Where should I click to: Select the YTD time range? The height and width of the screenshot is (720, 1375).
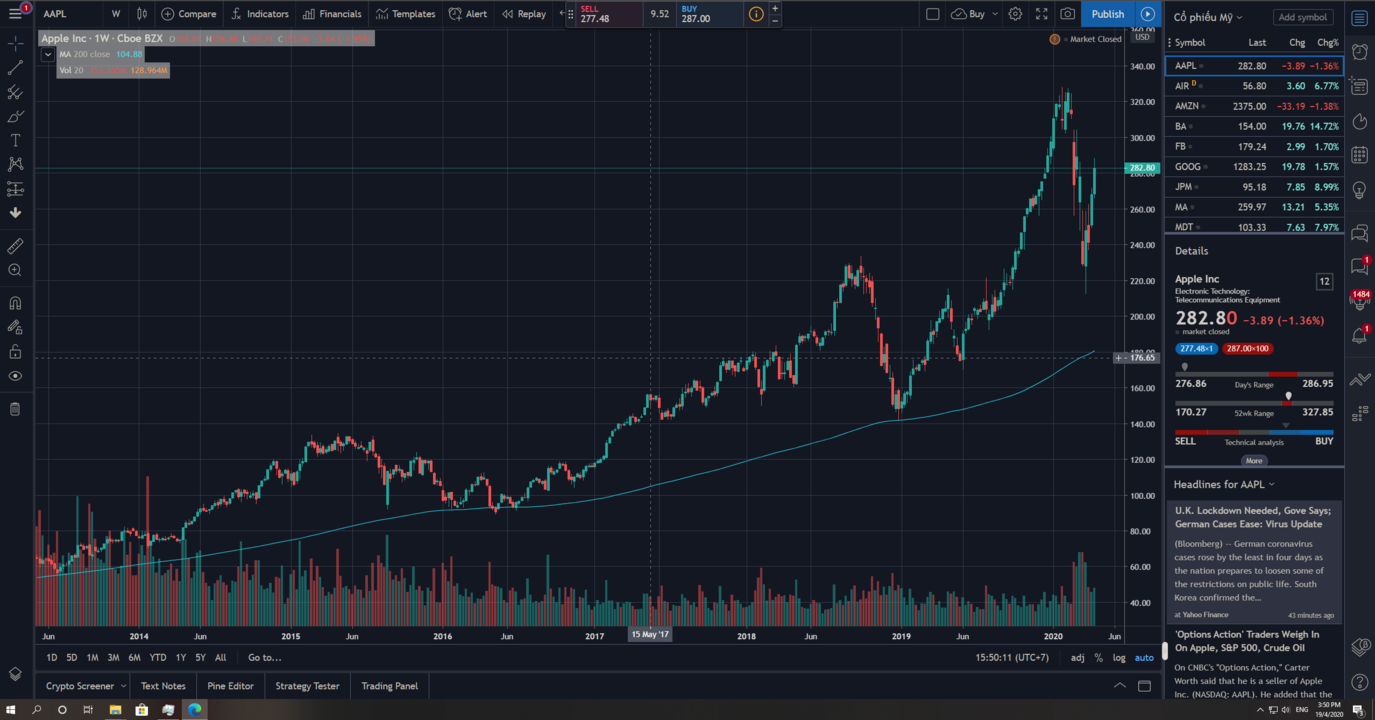[158, 657]
